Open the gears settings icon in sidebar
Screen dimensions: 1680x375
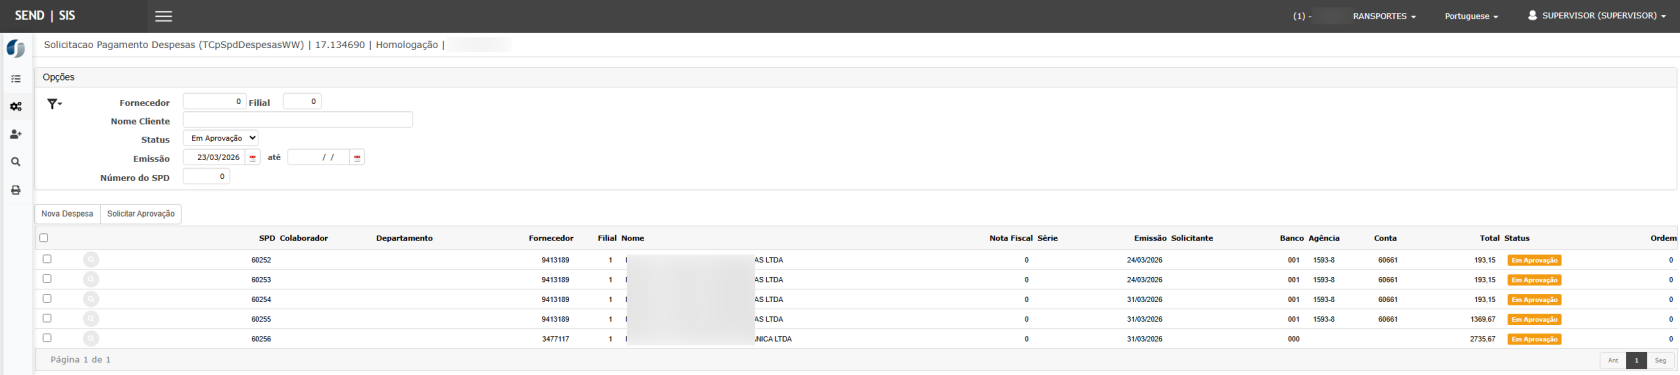[x=15, y=106]
